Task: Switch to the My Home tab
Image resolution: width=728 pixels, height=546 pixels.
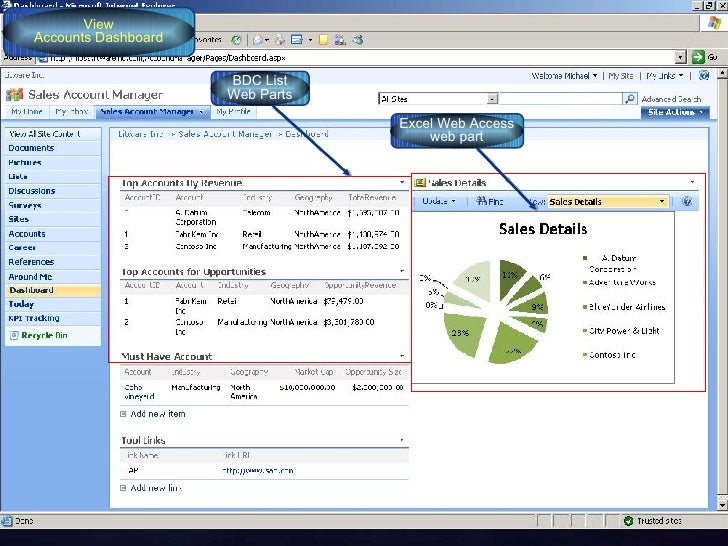Action: point(26,112)
